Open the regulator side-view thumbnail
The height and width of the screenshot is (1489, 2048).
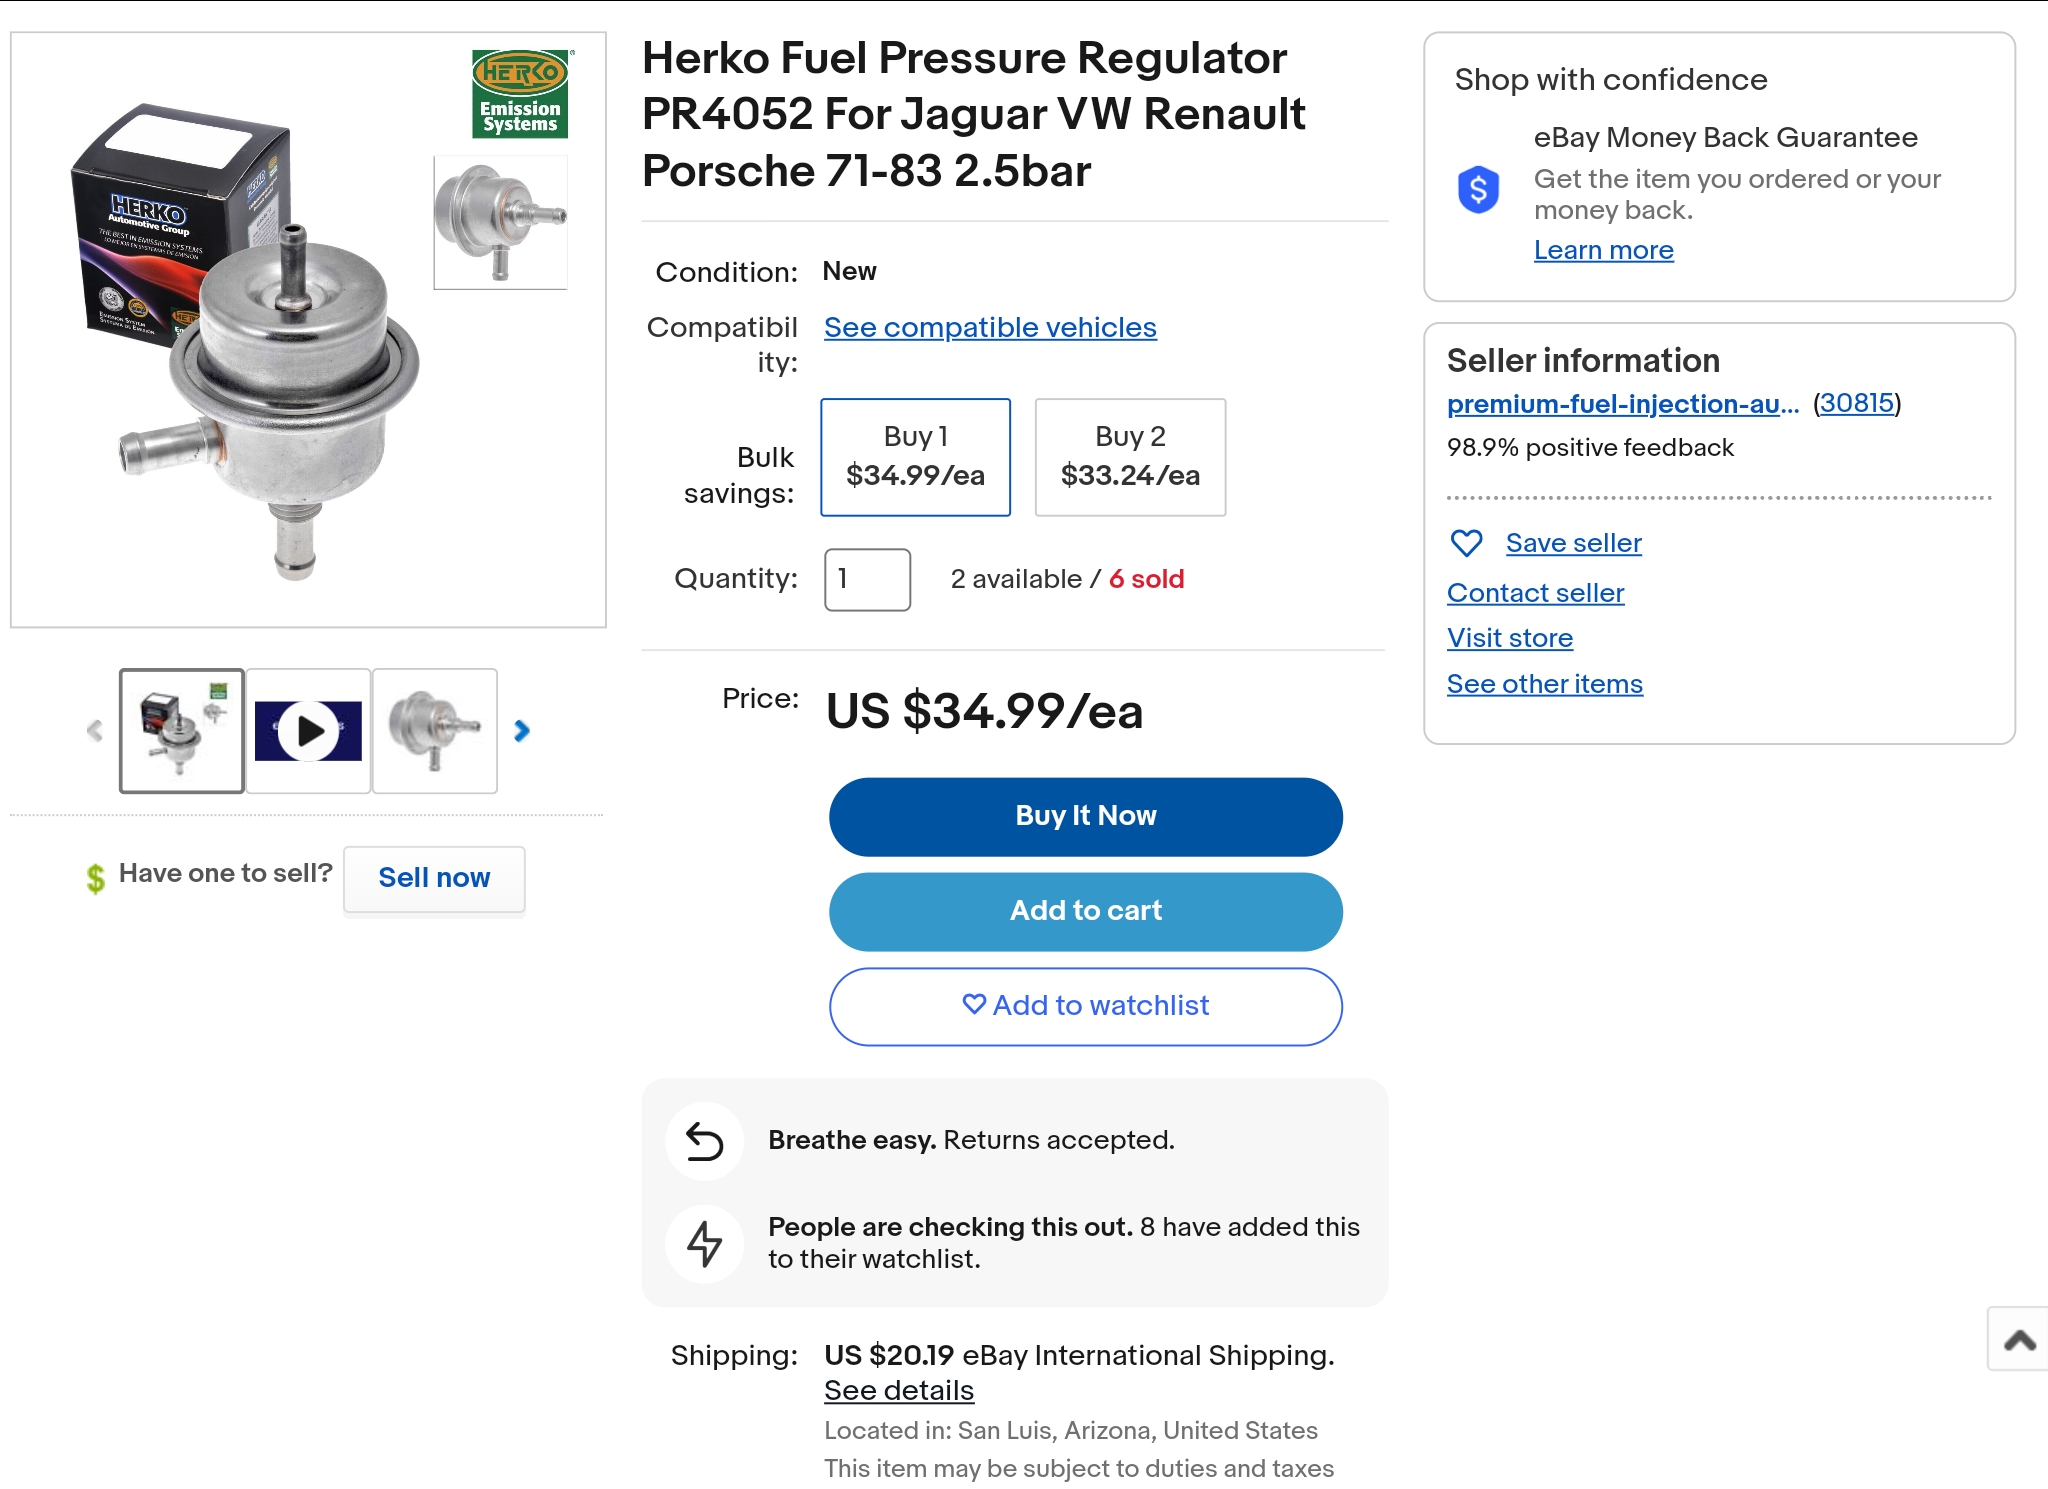[435, 731]
